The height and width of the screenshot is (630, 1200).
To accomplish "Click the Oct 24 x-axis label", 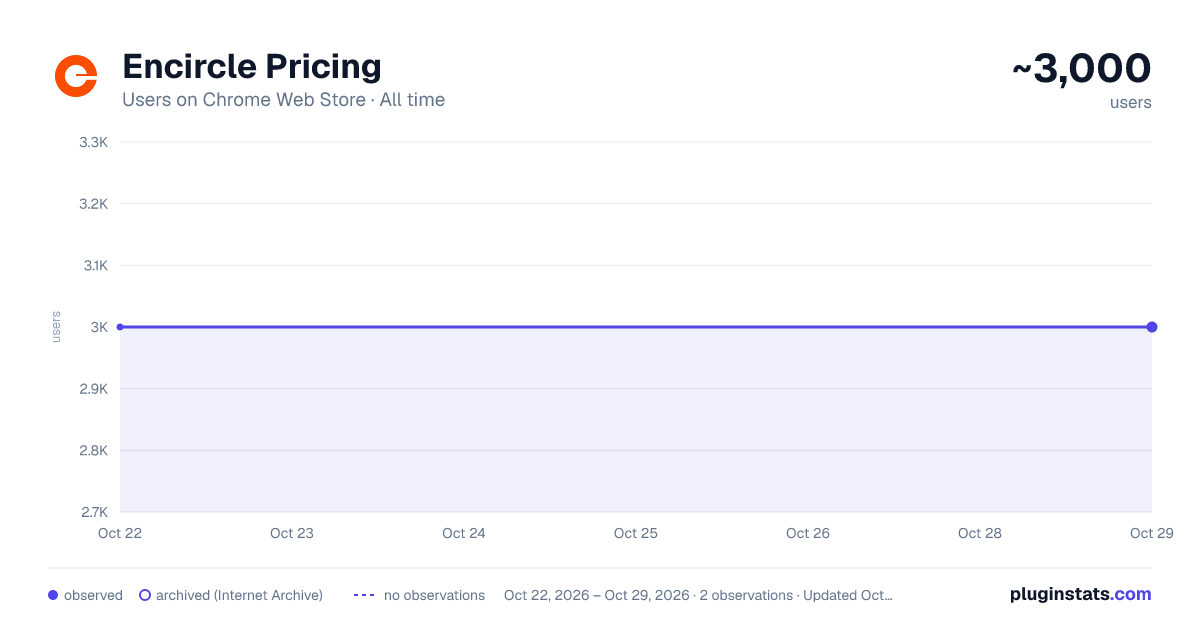I will coord(464,533).
